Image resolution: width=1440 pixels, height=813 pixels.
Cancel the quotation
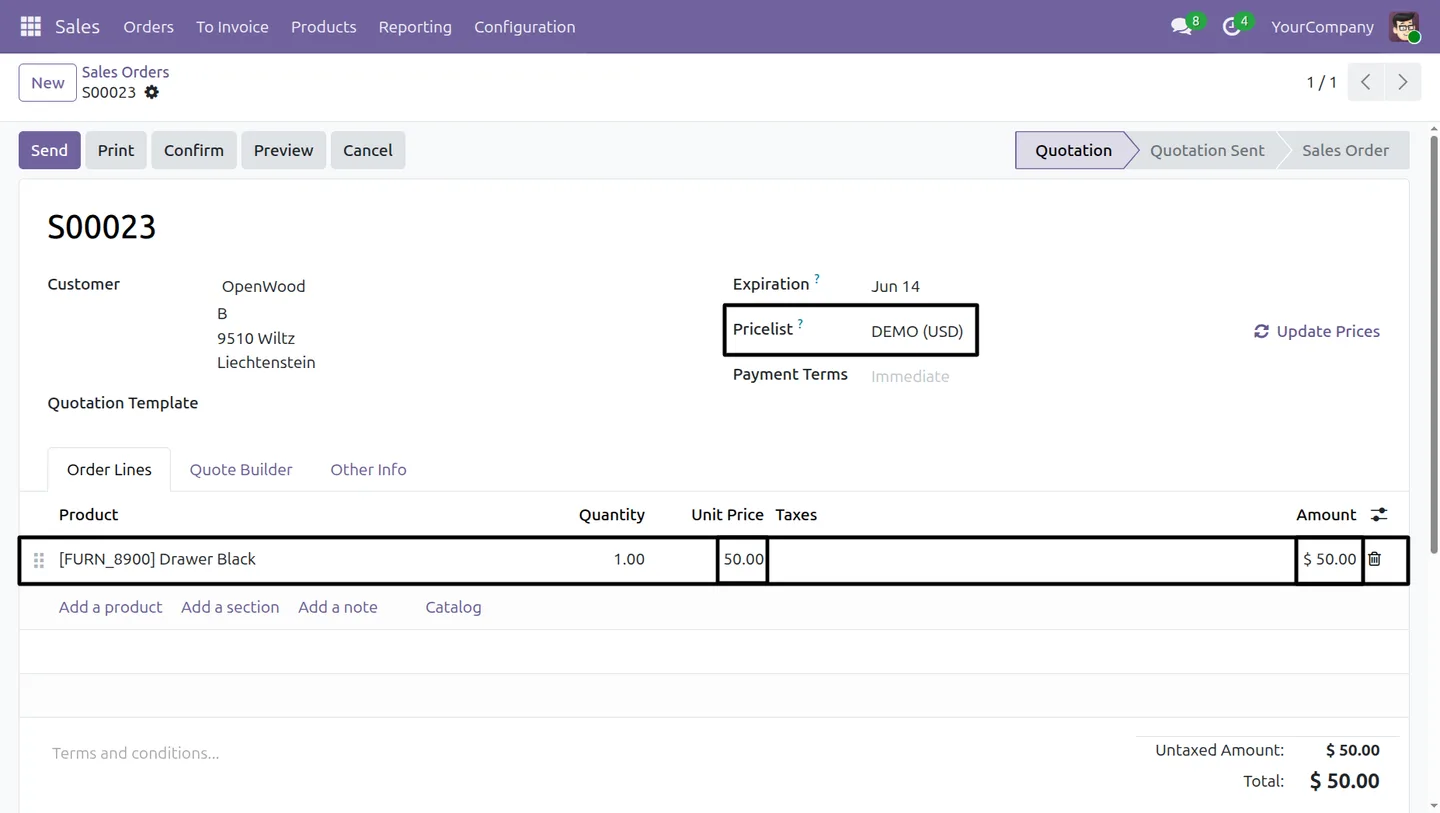pyautogui.click(x=368, y=150)
